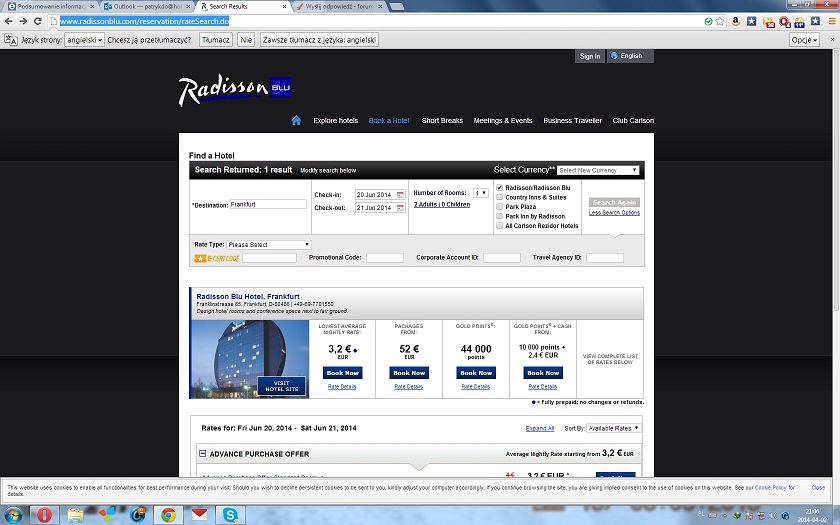Open Skype from the taskbar

[230, 515]
